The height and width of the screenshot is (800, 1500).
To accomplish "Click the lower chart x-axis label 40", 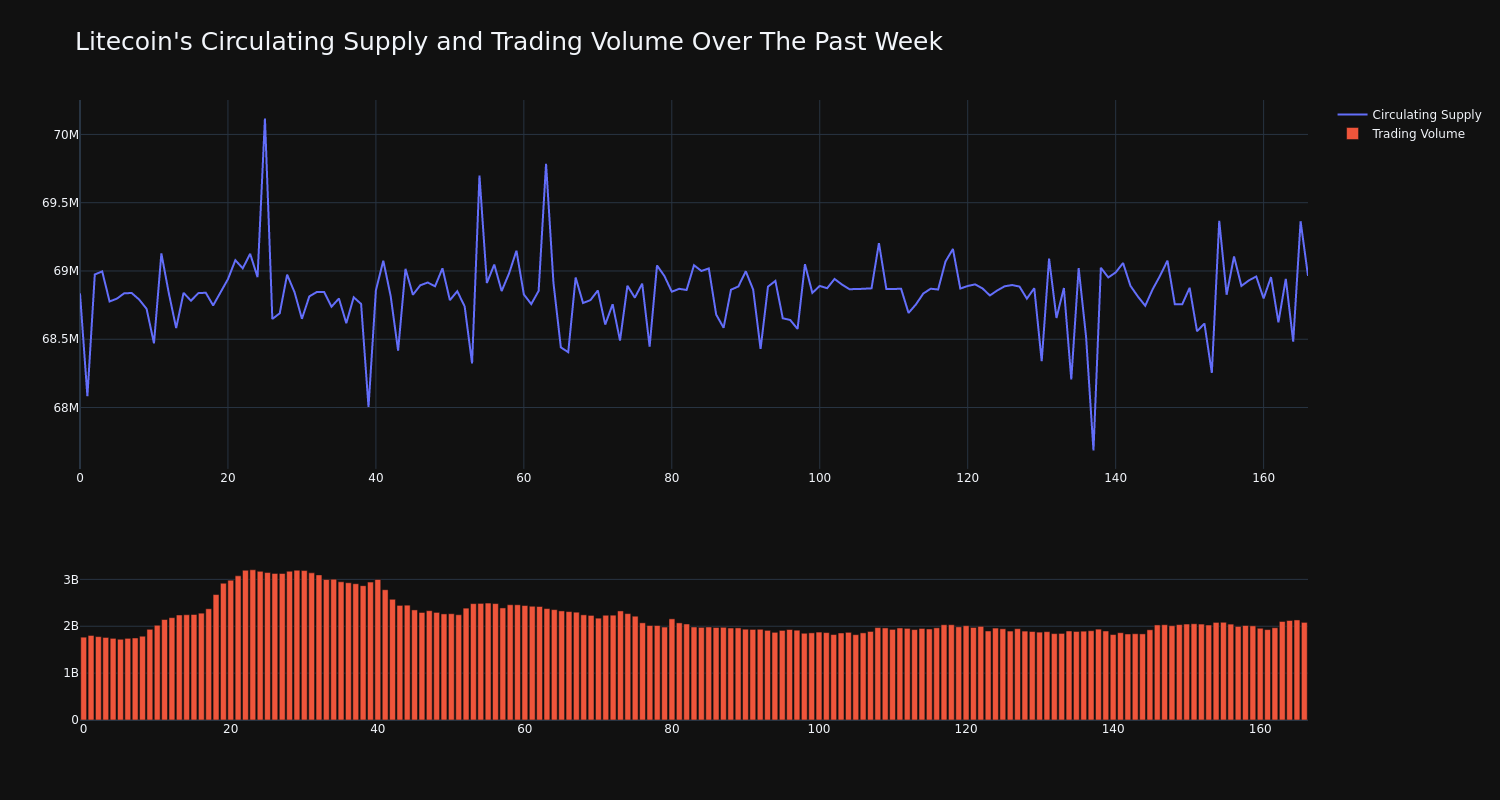I will [377, 730].
